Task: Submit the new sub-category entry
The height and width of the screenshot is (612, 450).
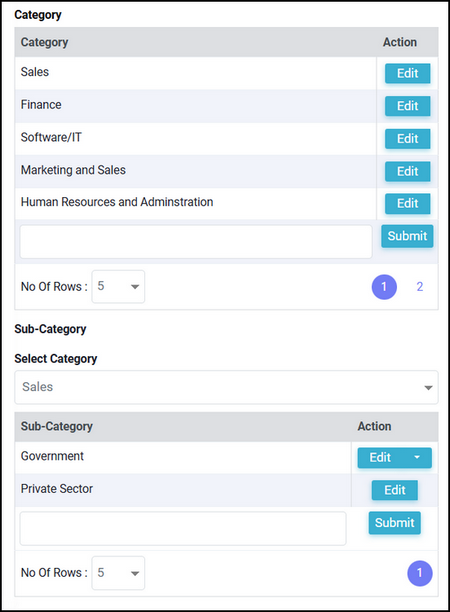Action: (x=395, y=523)
